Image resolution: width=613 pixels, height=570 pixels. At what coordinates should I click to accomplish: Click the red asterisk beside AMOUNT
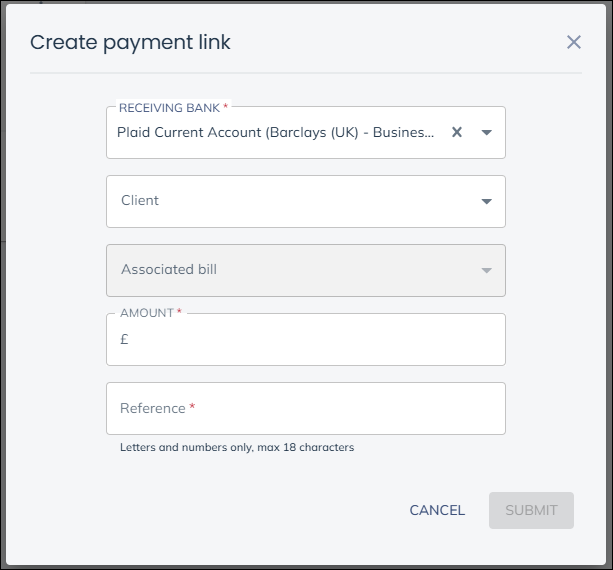(x=180, y=312)
